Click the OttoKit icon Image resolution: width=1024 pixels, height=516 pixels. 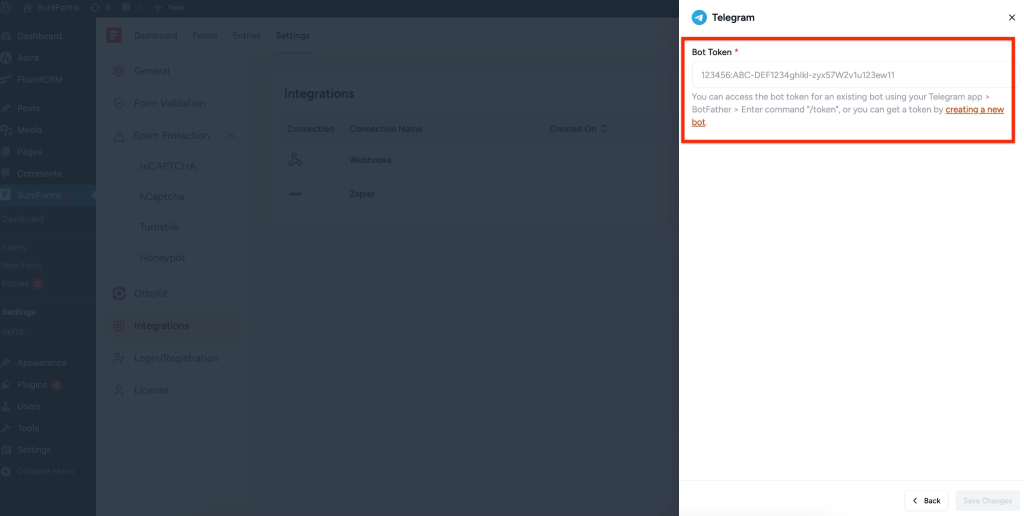119,293
